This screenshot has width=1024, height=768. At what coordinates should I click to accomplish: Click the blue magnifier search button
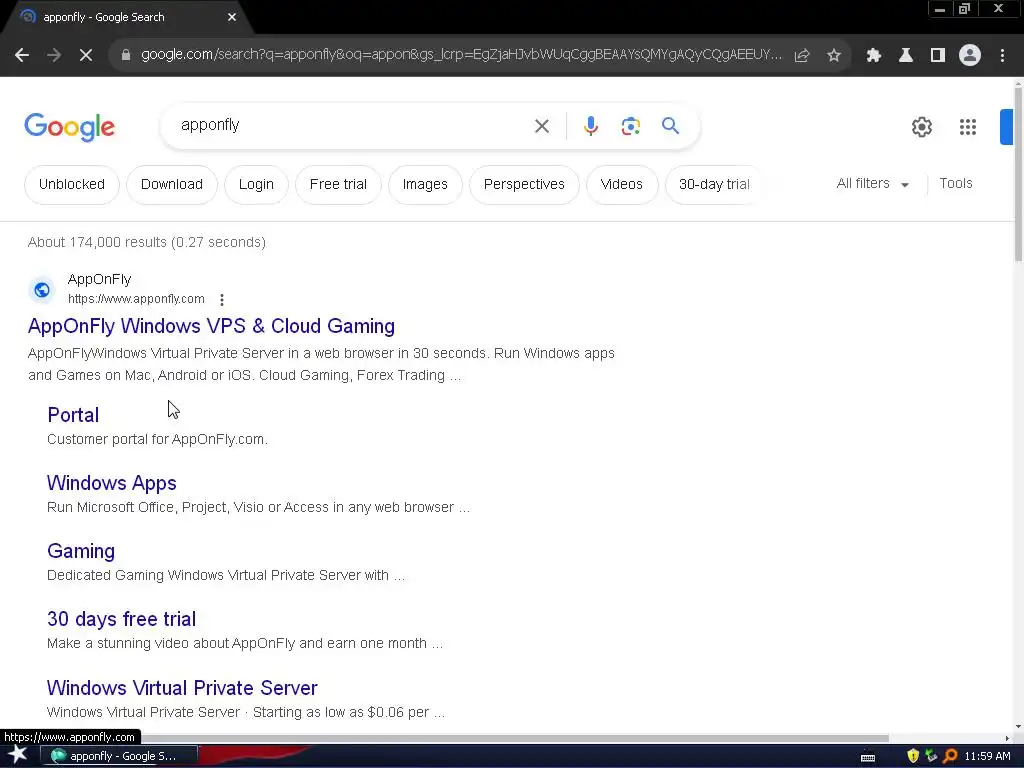click(671, 125)
